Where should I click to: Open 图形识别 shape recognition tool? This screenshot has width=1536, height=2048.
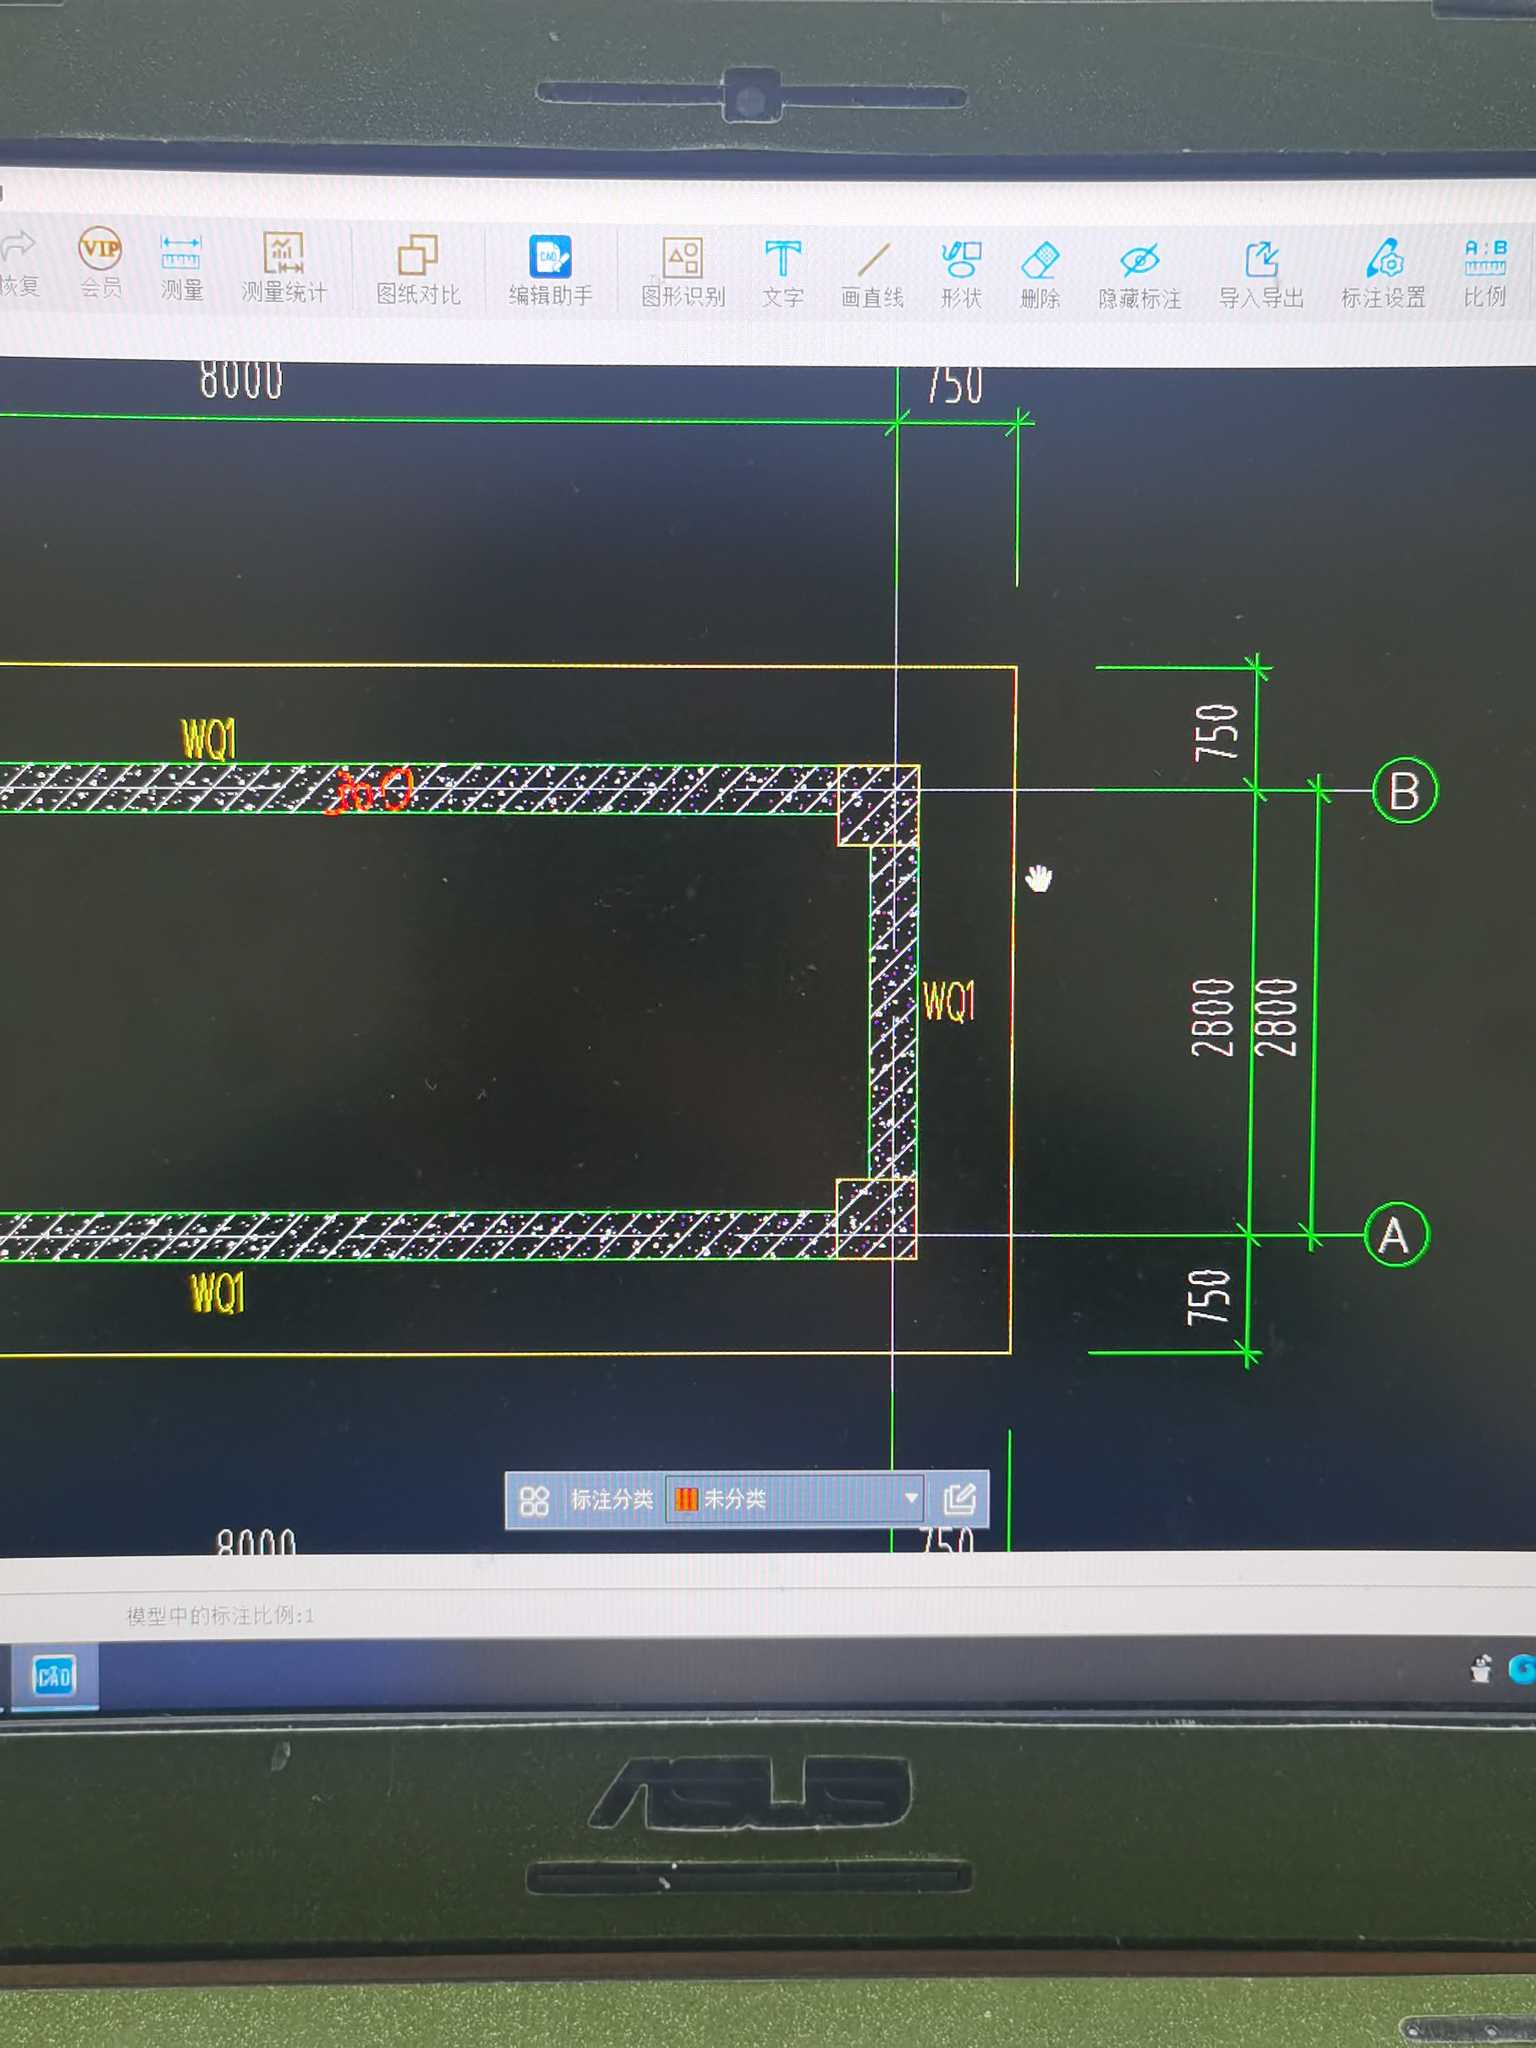point(683,272)
